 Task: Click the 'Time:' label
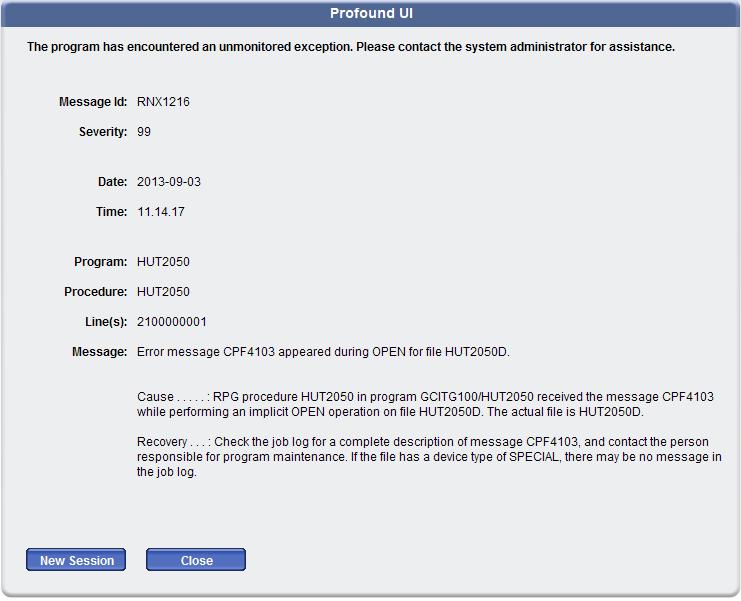112,212
